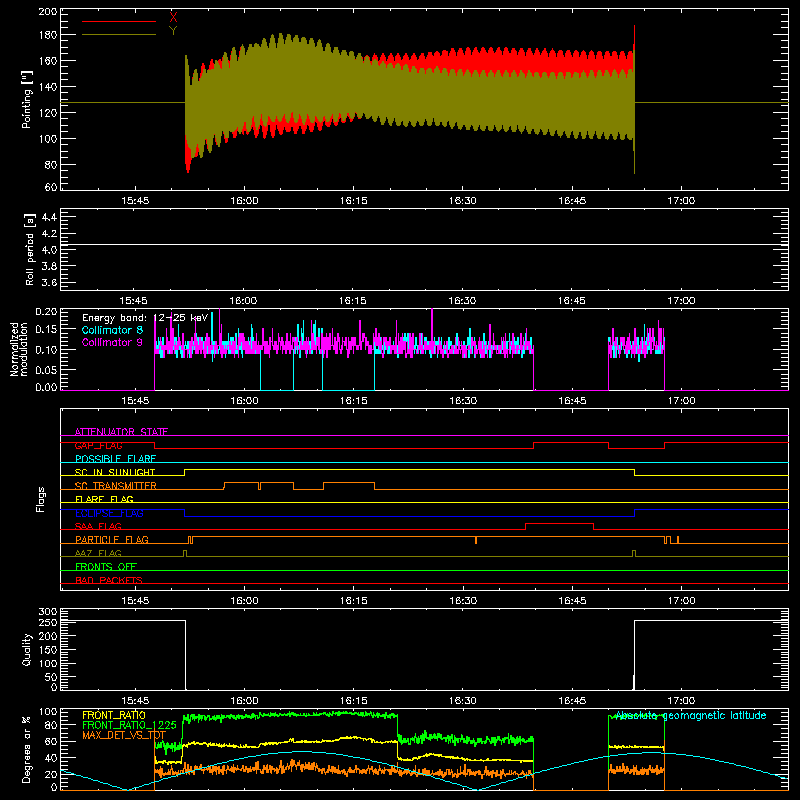
Task: Click 'Energy band: 12-25 keV' label
Action: point(145,318)
